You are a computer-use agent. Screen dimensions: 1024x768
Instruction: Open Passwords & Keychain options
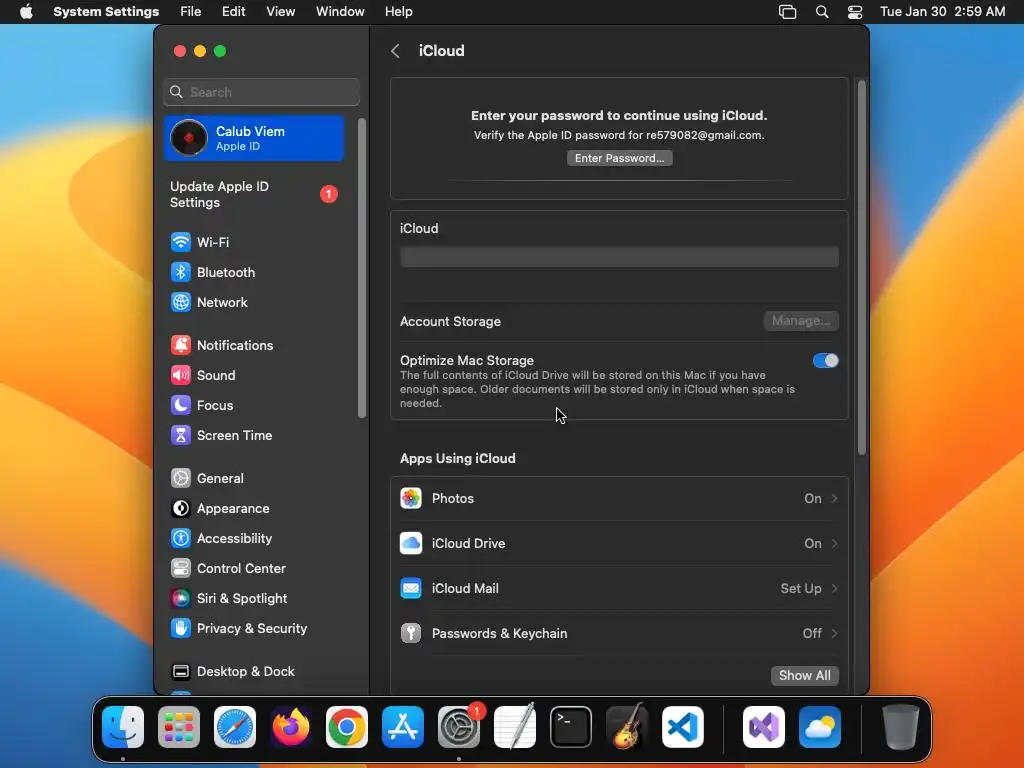click(x=619, y=634)
